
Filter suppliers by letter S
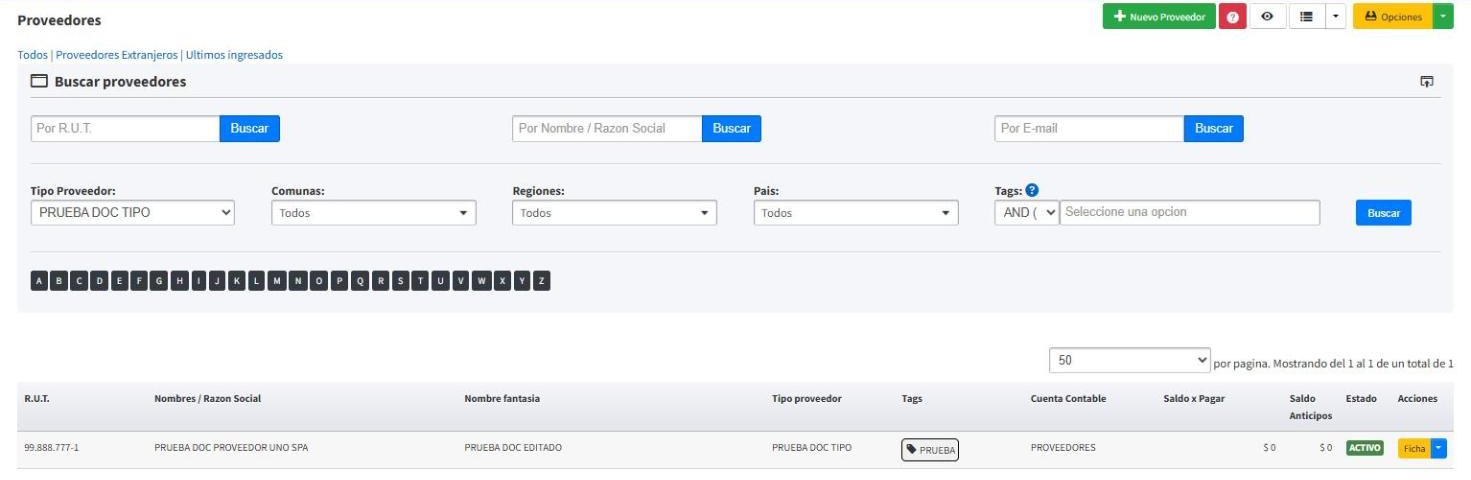(x=401, y=282)
